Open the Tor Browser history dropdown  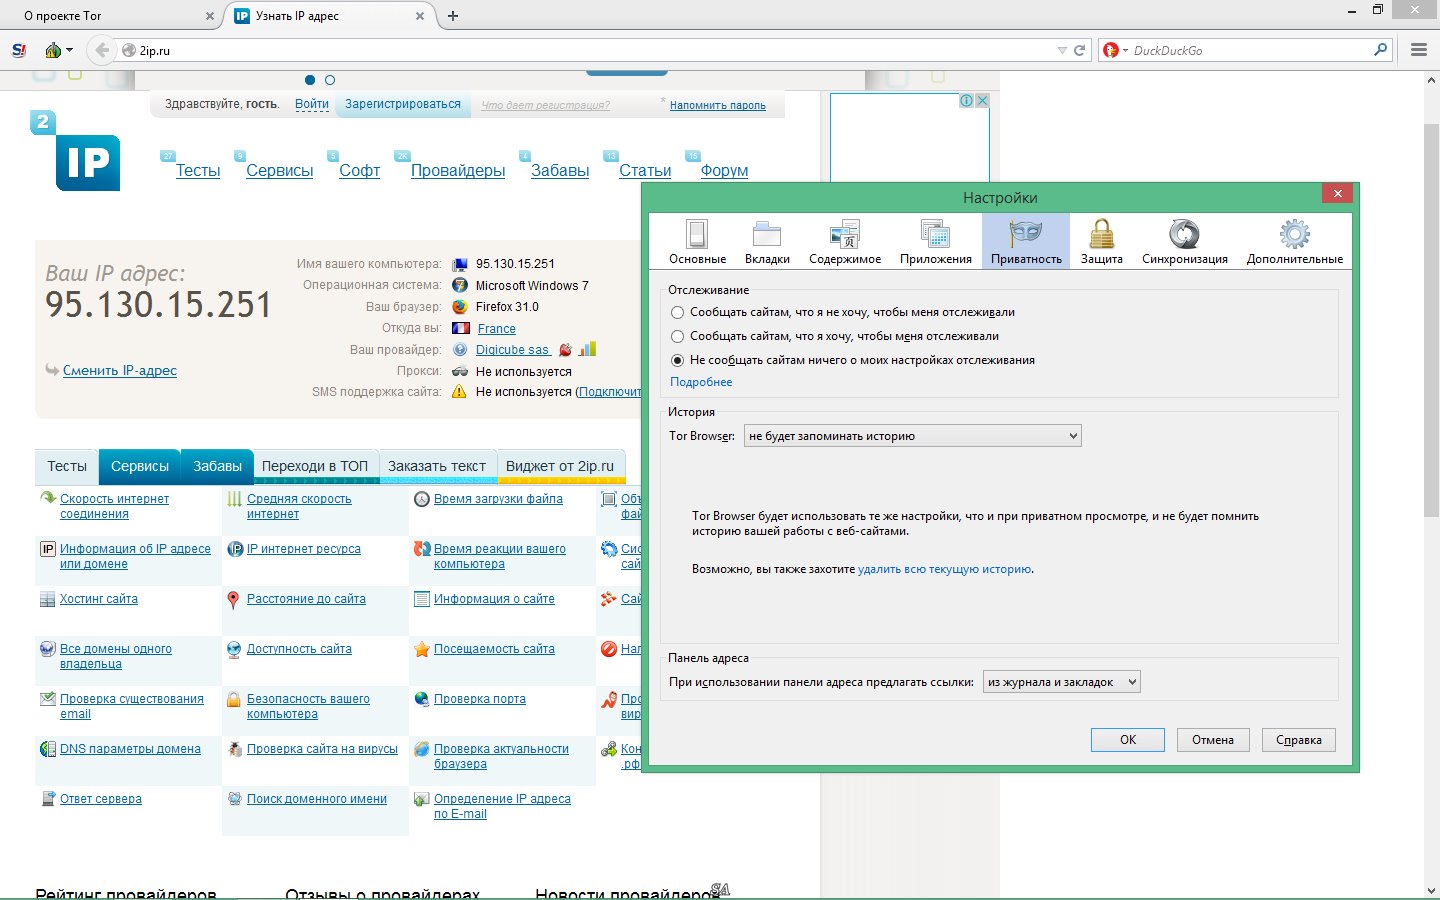click(912, 436)
